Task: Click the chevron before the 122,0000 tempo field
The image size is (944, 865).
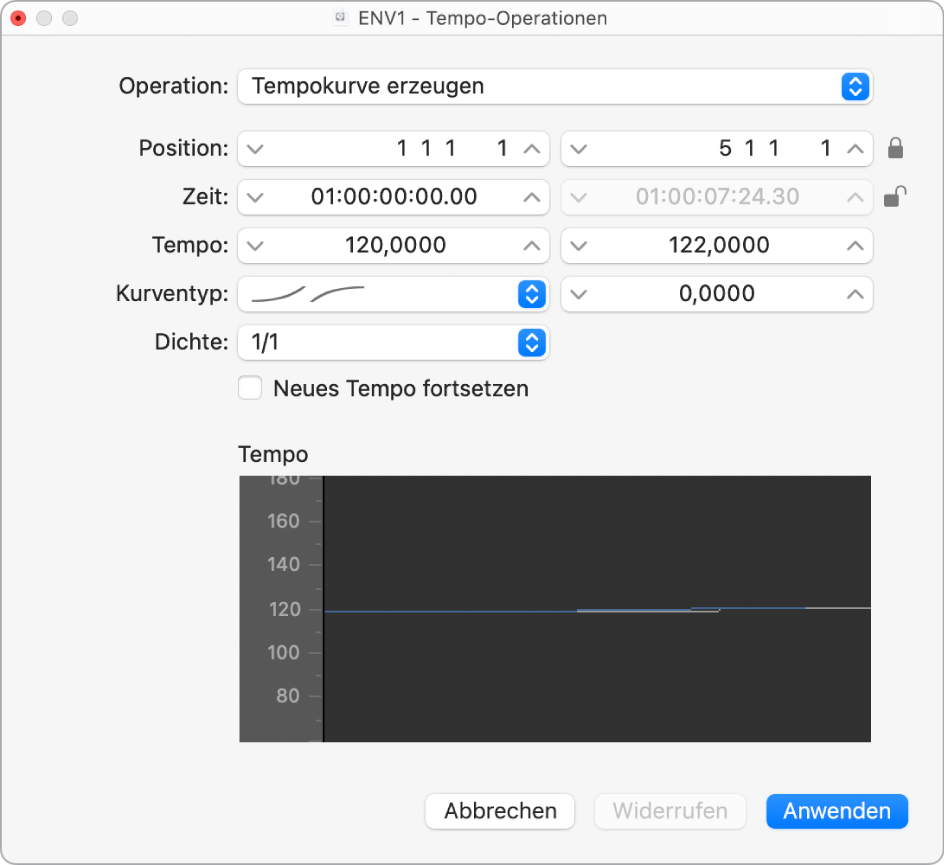Action: point(579,245)
